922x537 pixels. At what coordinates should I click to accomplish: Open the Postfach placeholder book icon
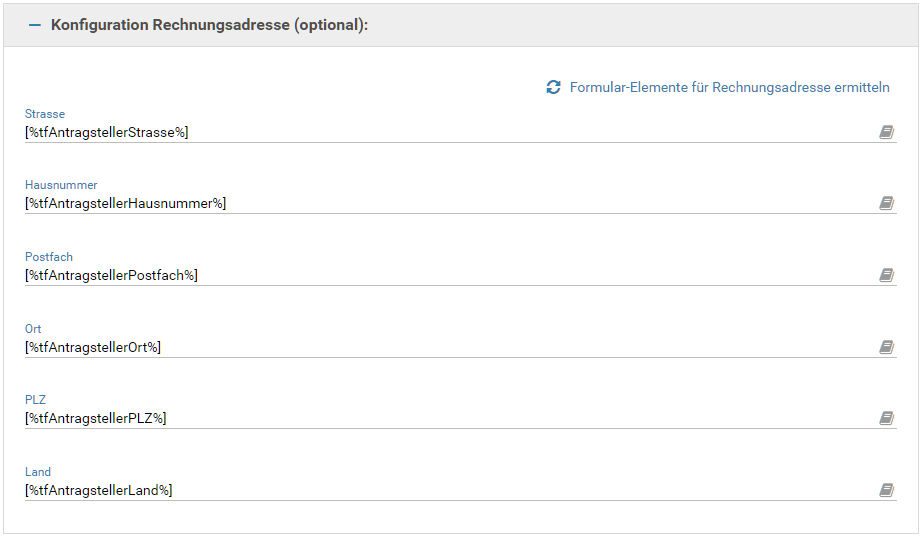coord(886,275)
